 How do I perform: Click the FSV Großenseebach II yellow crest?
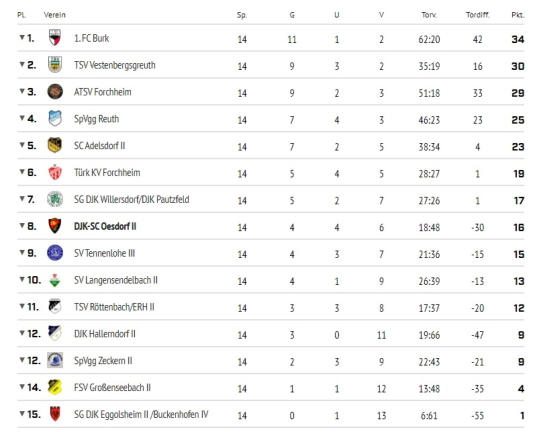tap(55, 387)
